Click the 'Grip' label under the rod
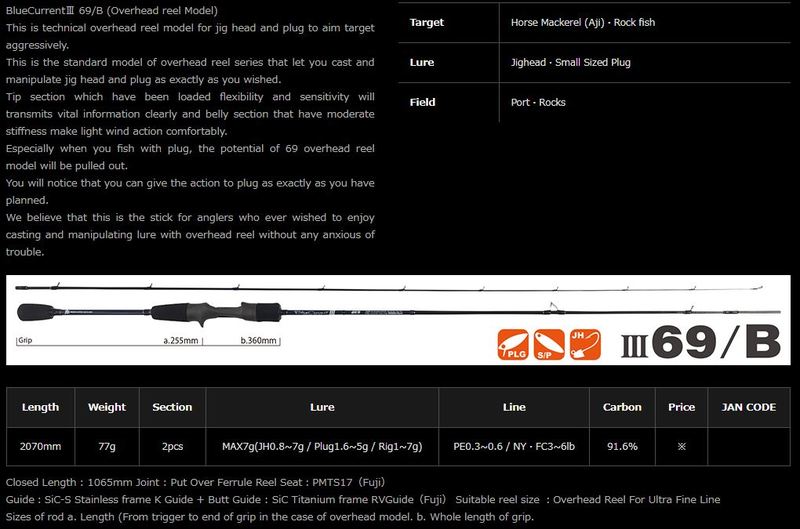 point(25,340)
